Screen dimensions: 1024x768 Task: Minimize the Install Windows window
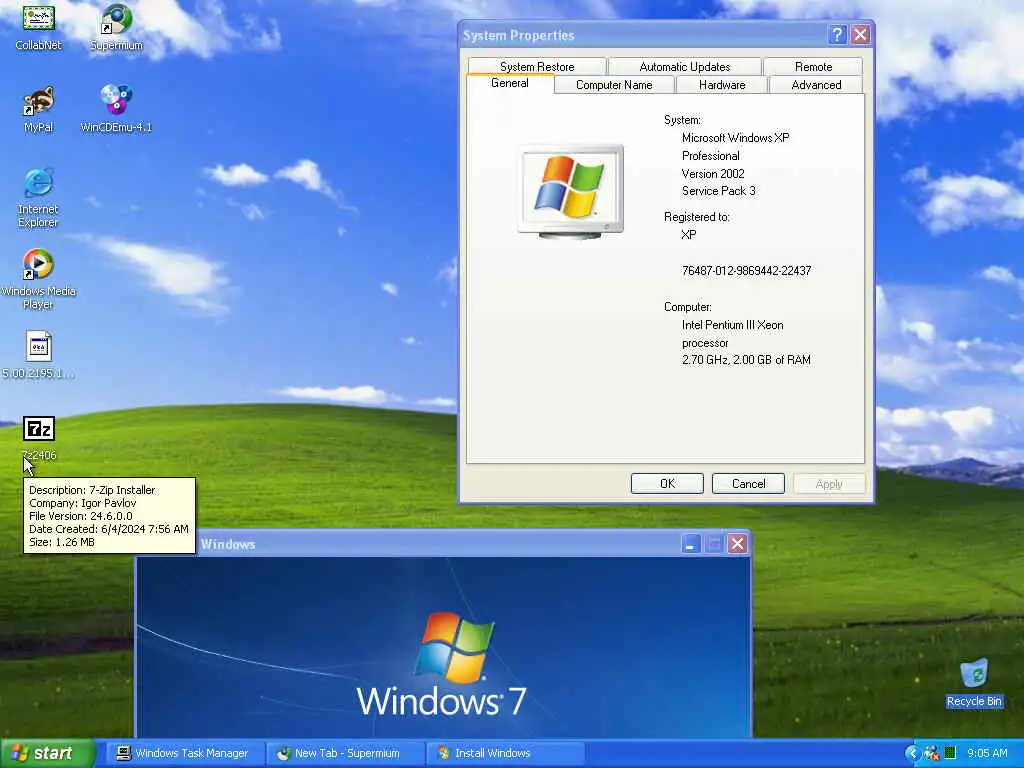[691, 543]
